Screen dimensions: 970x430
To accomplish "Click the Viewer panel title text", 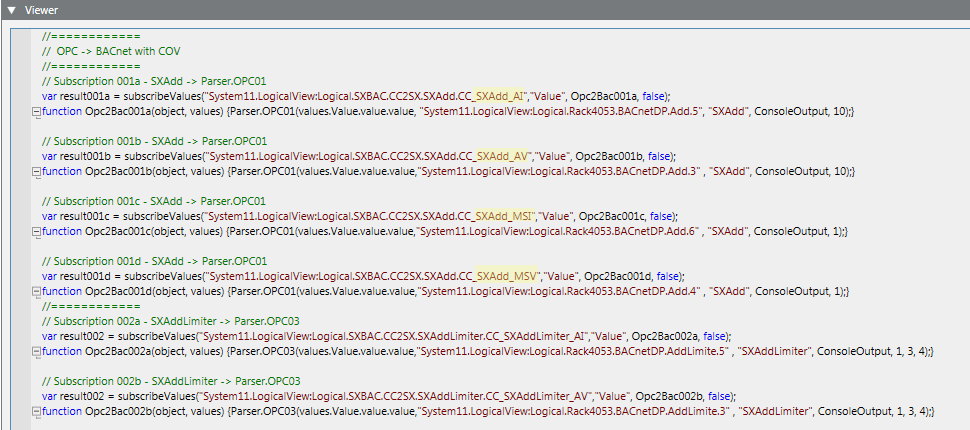I will [x=41, y=10].
